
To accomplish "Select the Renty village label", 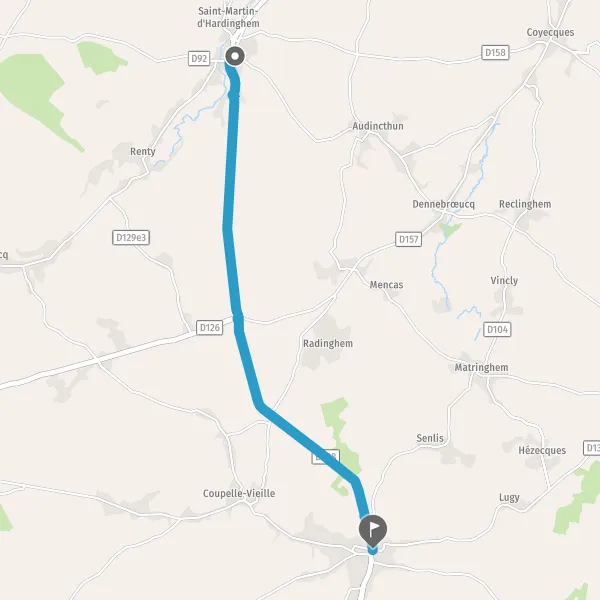I will click(143, 152).
